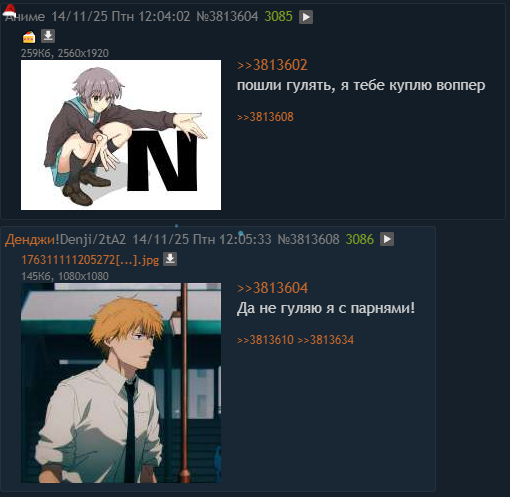Follow the backlink >>3813610
The height and width of the screenshot is (497, 510).
[x=265, y=340]
